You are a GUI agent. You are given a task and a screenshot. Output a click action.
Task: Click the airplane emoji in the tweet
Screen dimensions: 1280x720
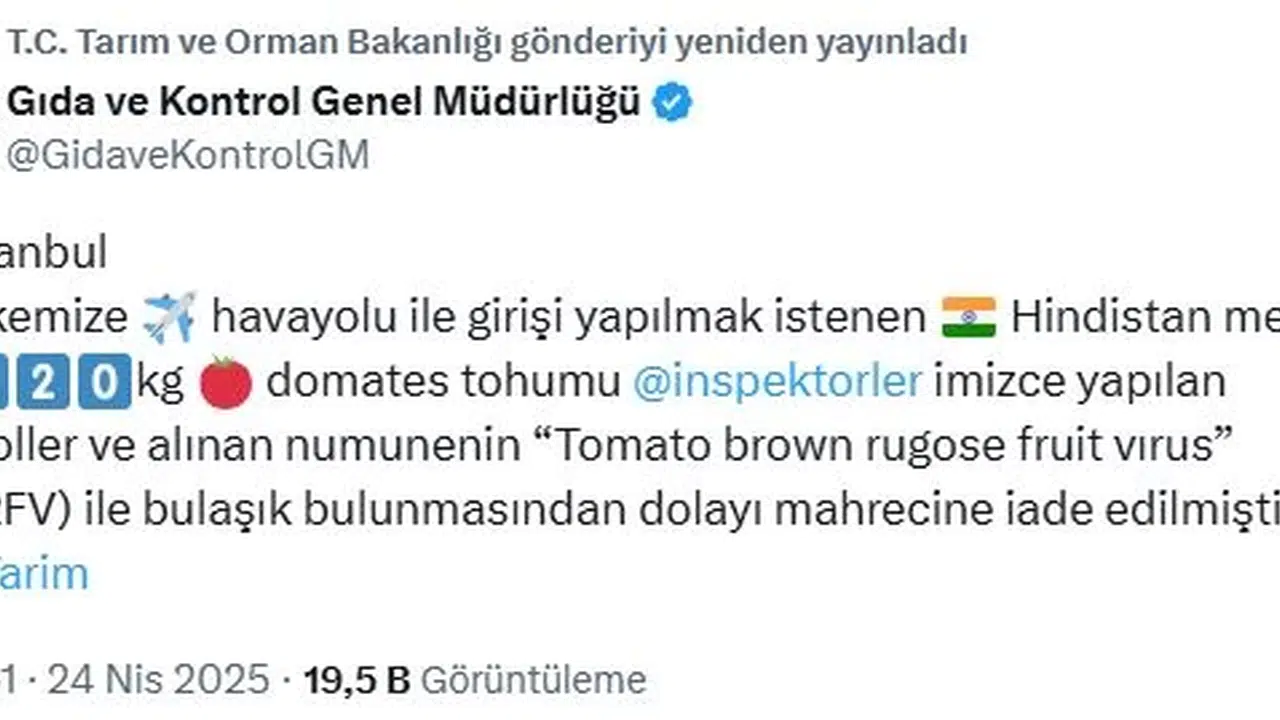[x=169, y=318]
